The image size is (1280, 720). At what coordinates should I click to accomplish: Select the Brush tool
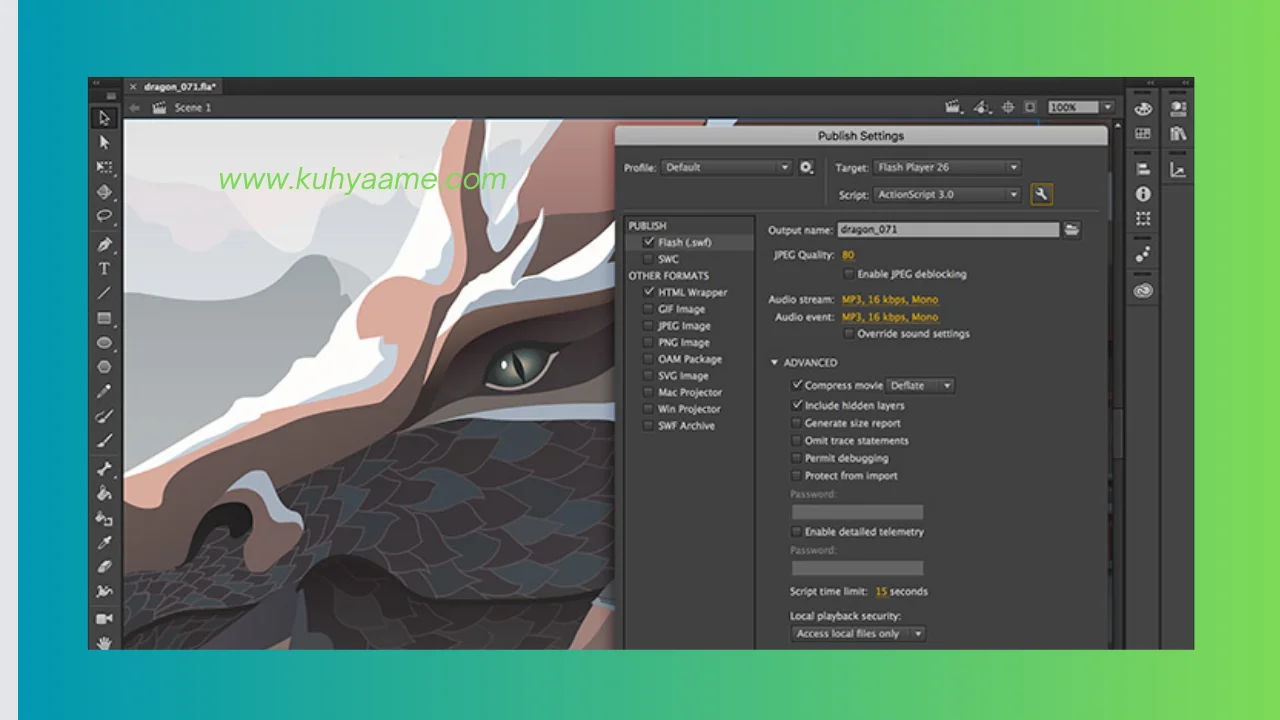[x=104, y=440]
